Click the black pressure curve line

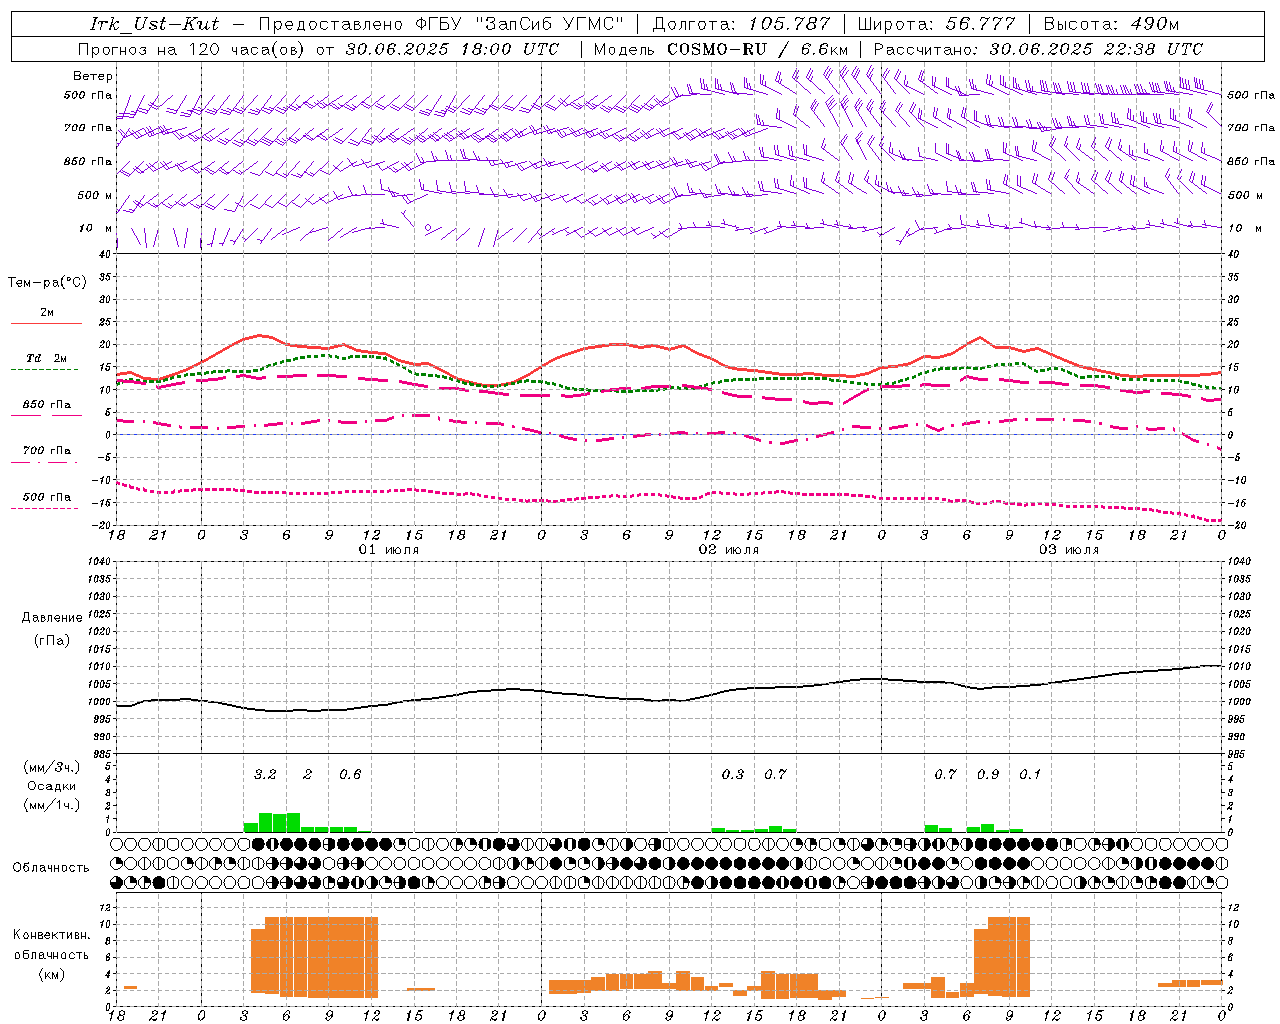[x=670, y=700]
